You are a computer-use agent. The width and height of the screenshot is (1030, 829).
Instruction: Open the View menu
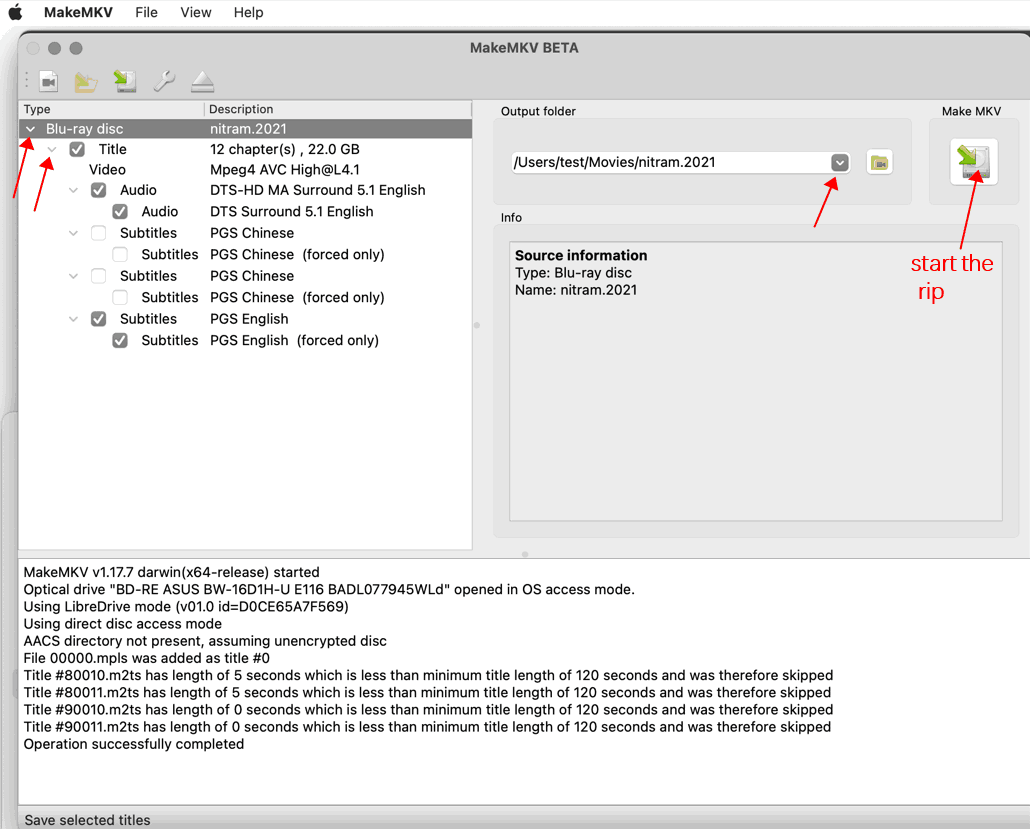tap(196, 12)
